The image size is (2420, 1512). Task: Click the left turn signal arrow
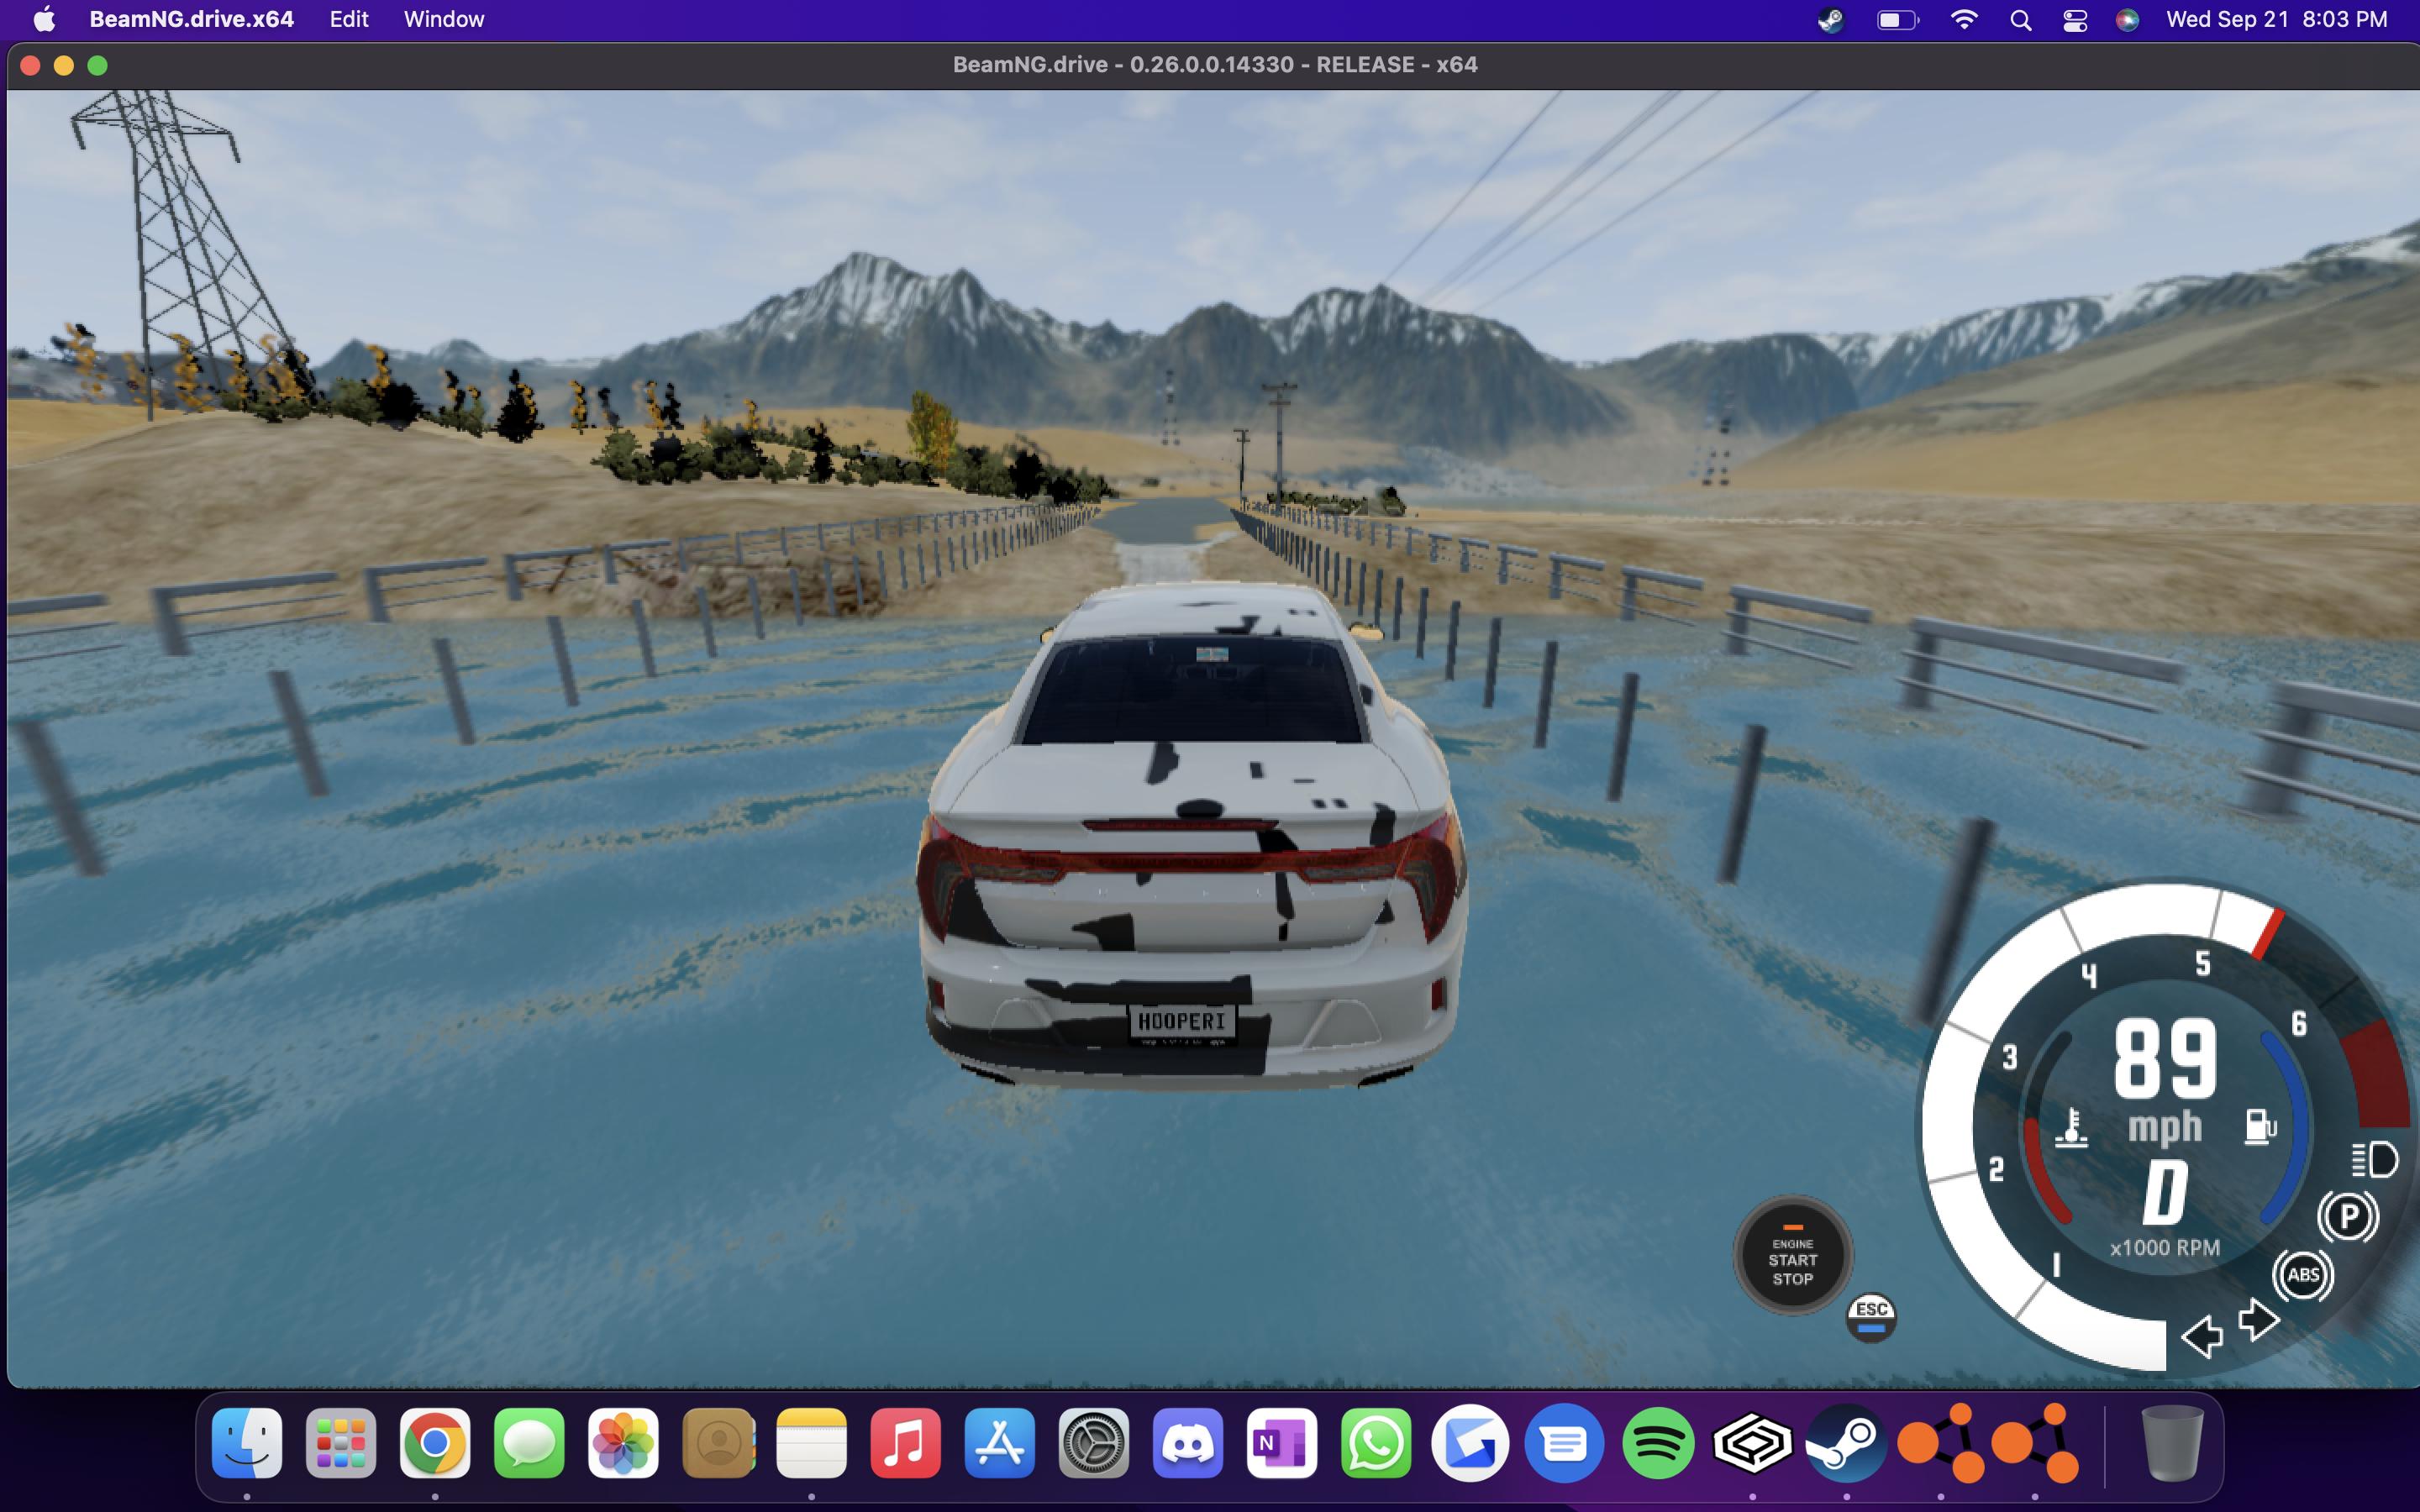2201,1336
